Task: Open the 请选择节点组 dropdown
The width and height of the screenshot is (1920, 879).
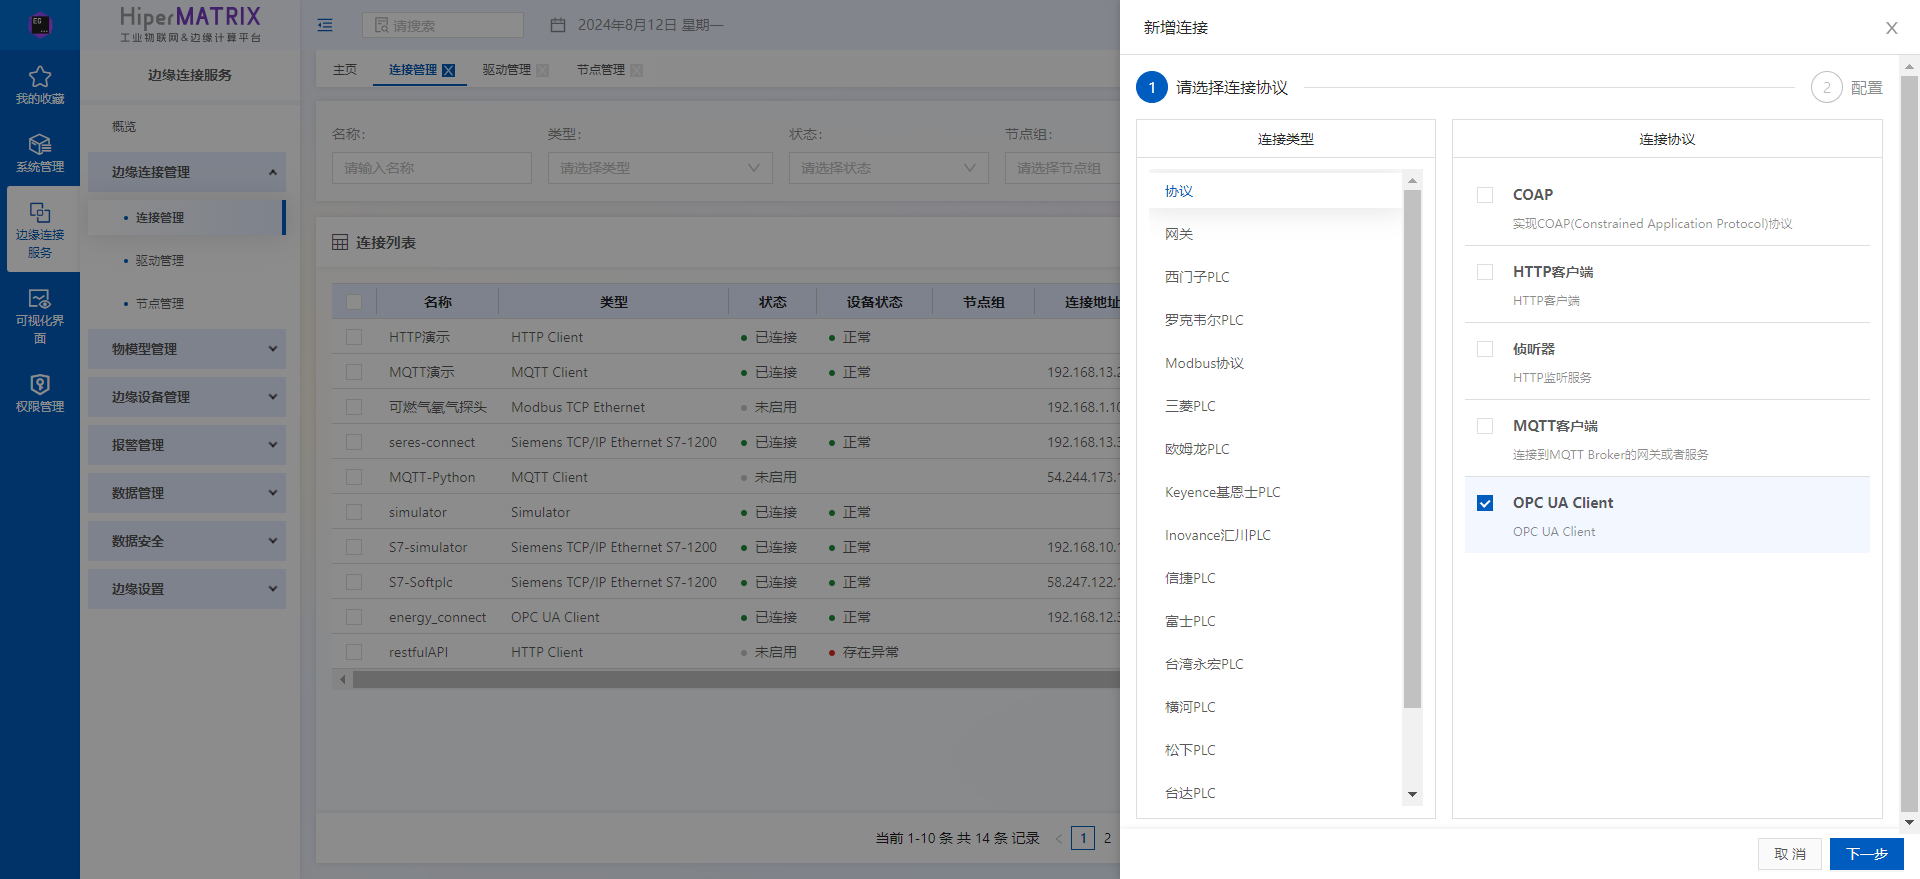Action: pos(1062,168)
